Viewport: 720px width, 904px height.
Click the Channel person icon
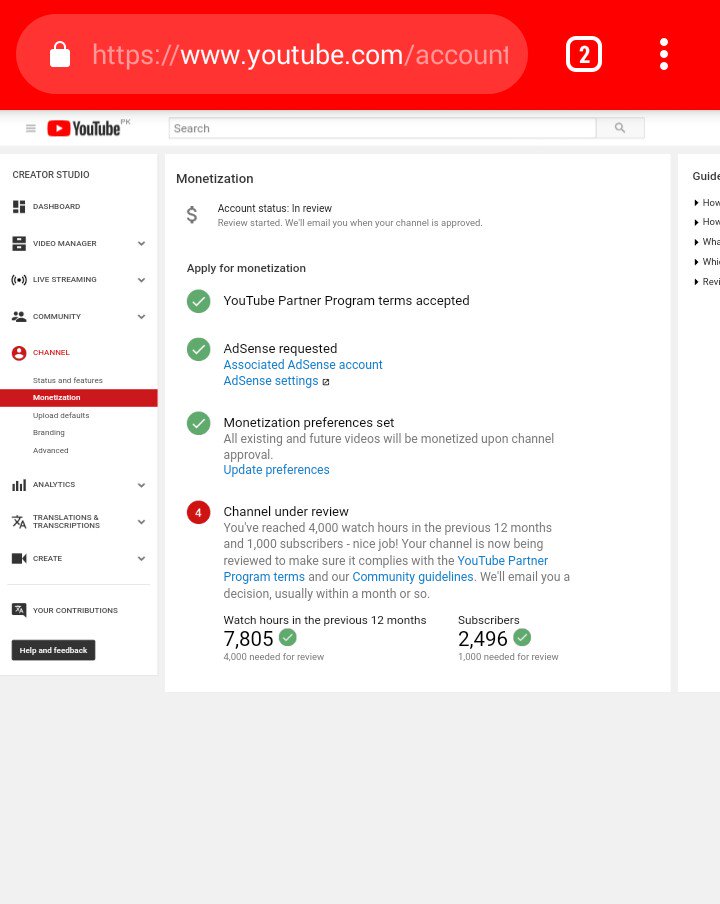(19, 353)
